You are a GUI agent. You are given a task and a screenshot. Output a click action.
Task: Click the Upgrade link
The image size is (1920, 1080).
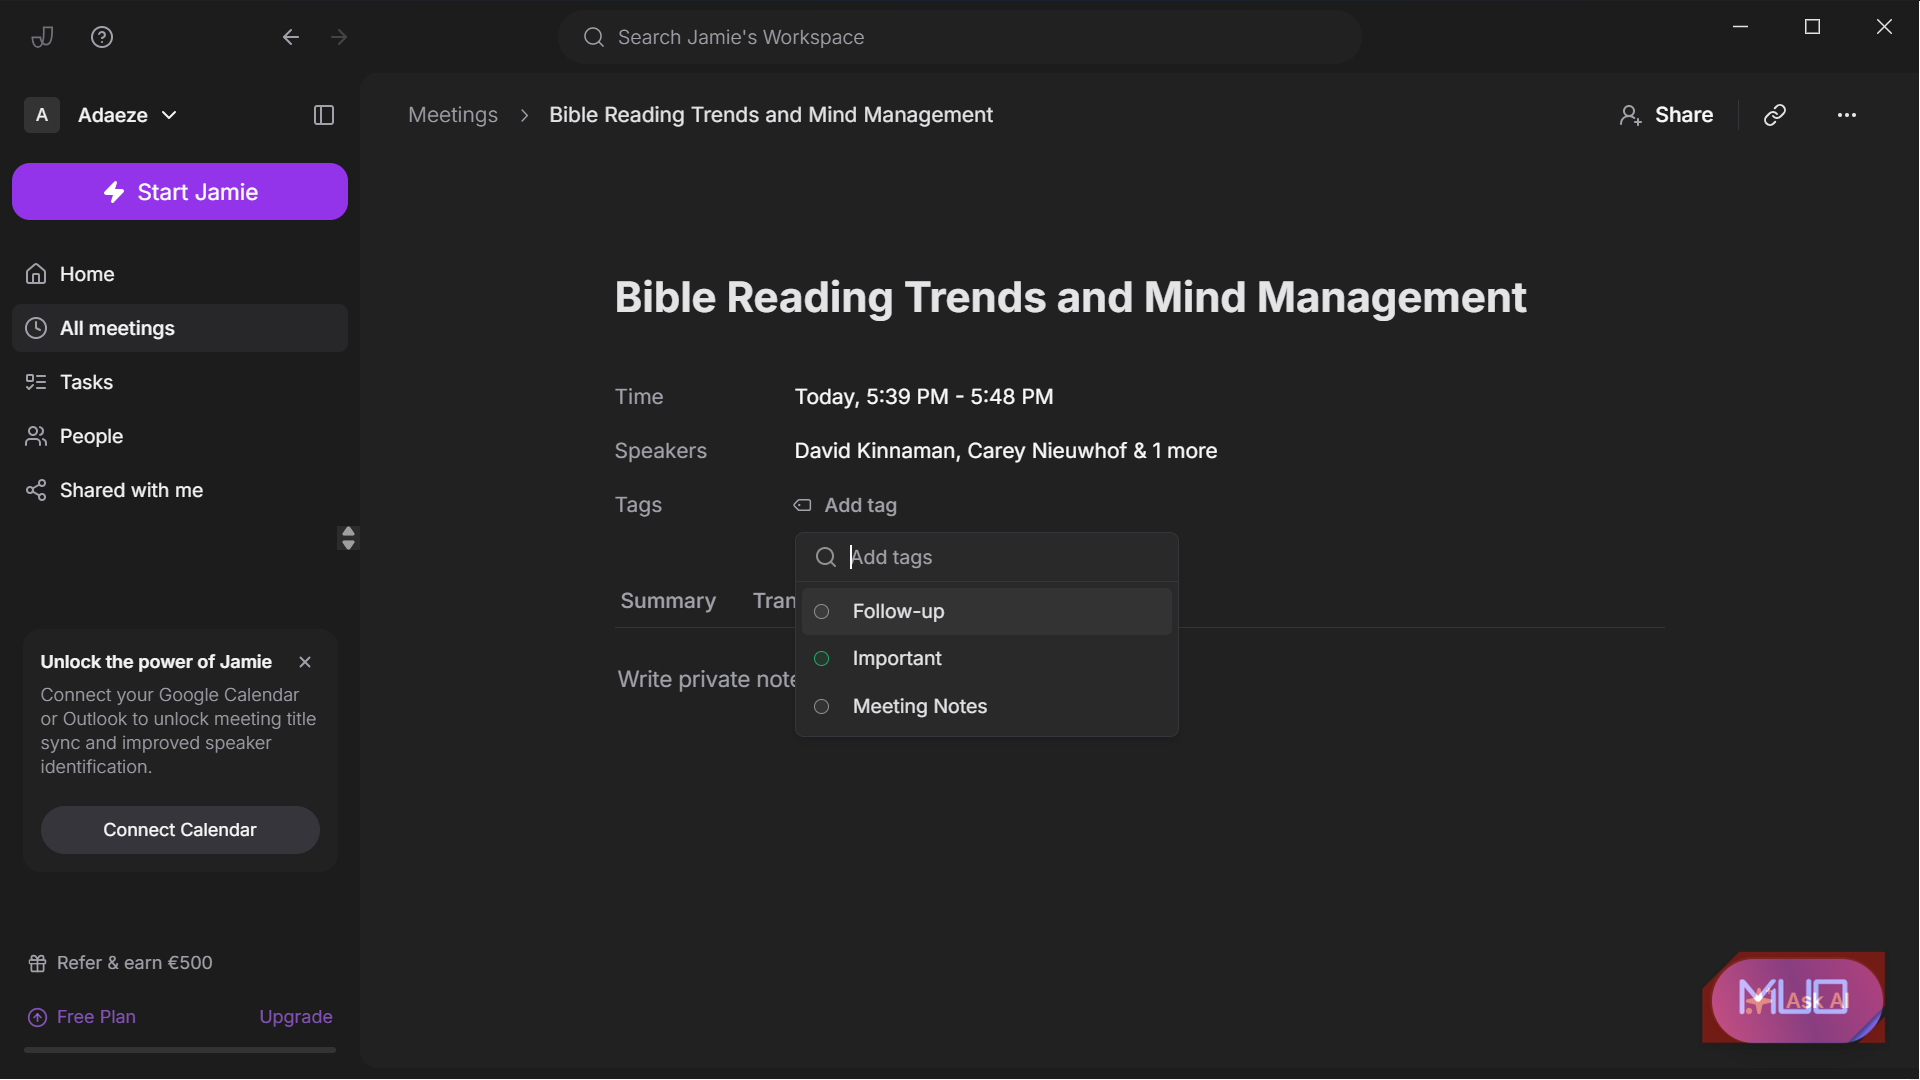click(x=296, y=1017)
